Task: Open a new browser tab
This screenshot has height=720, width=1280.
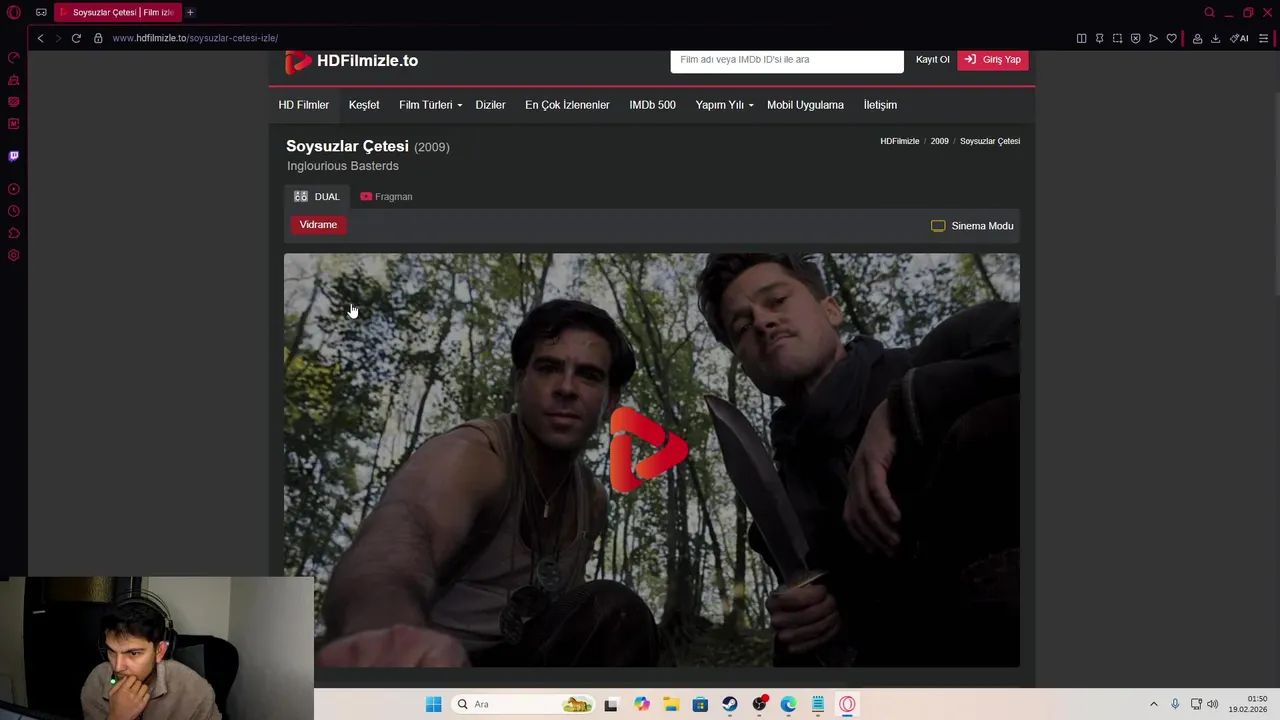Action: click(190, 12)
